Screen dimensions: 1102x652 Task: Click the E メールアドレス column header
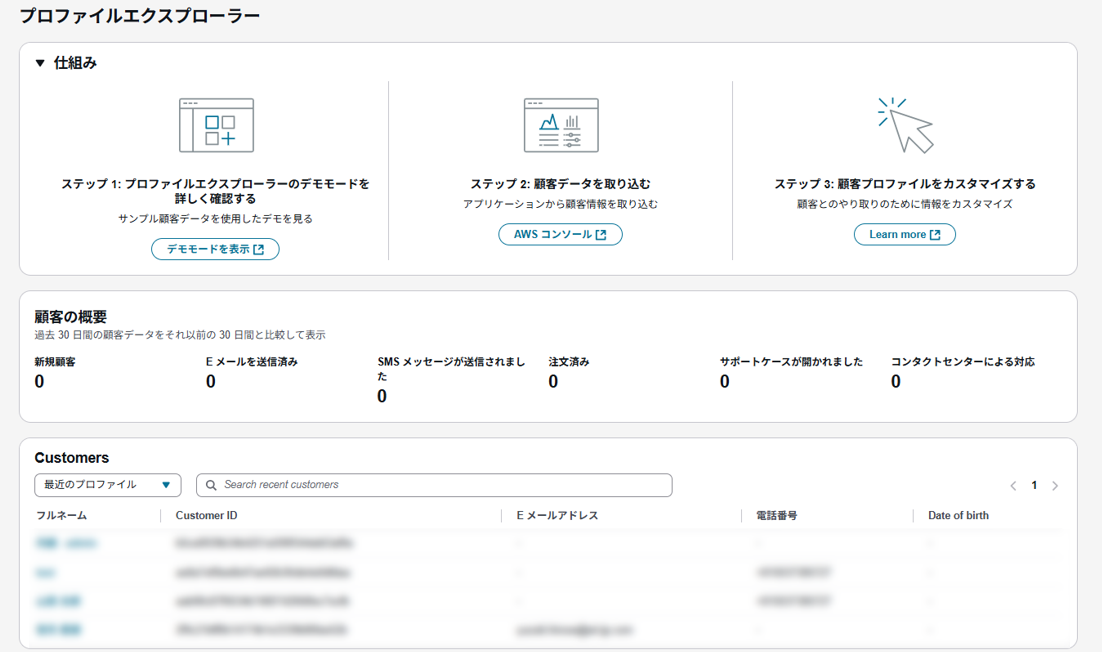[557, 515]
